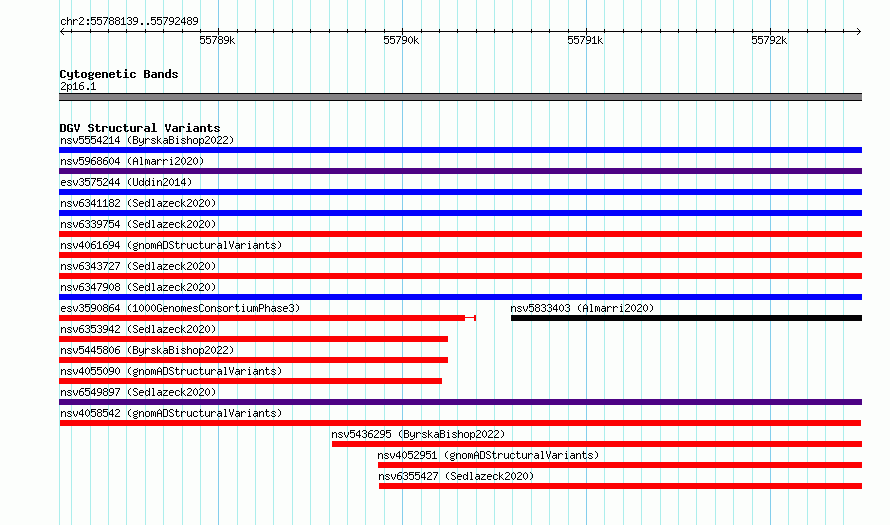This screenshot has height=525, width=890.
Task: Click the nsv6549897 (Sedlazeck2020) label
Action: click(x=138, y=392)
